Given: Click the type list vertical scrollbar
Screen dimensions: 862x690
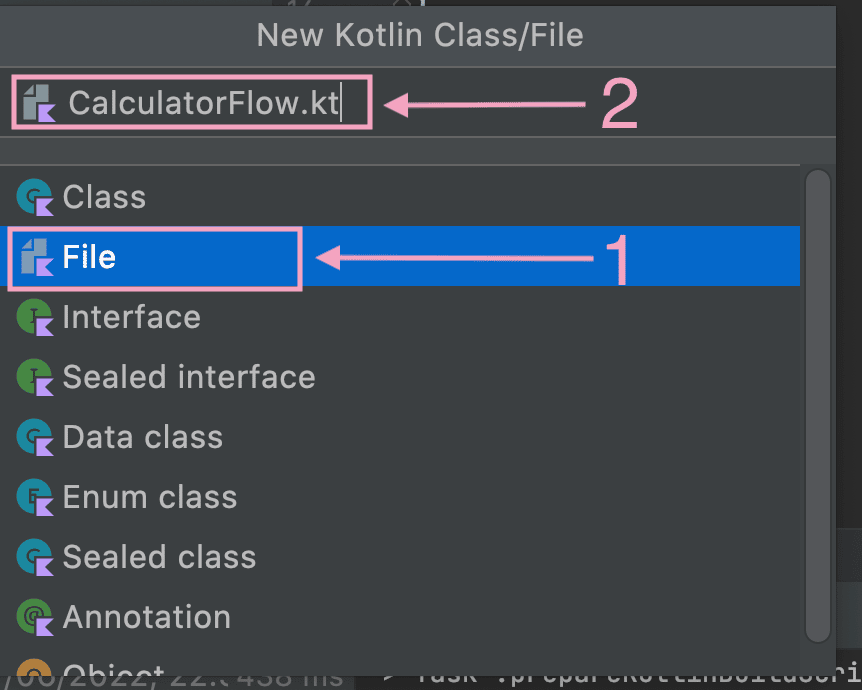Looking at the screenshot, I should (x=817, y=406).
